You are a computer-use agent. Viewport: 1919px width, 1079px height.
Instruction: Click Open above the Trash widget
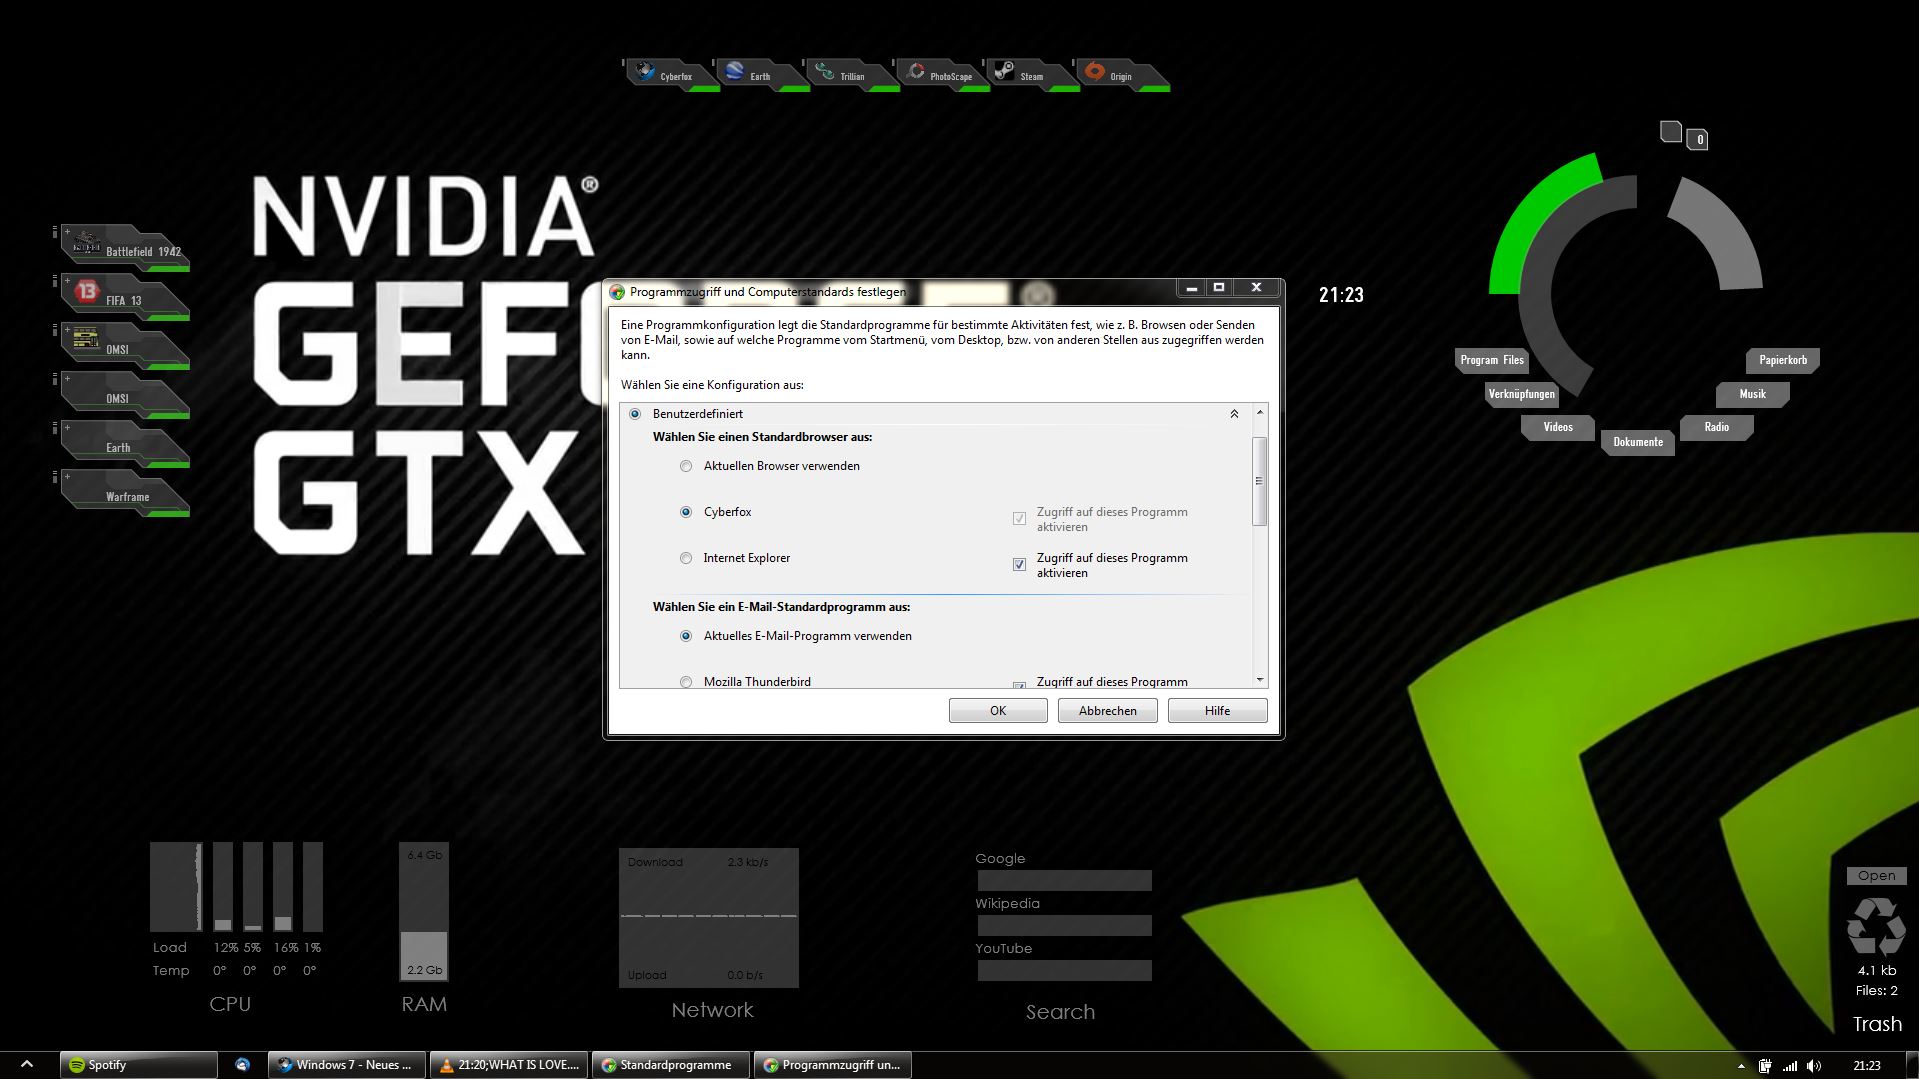[1876, 875]
